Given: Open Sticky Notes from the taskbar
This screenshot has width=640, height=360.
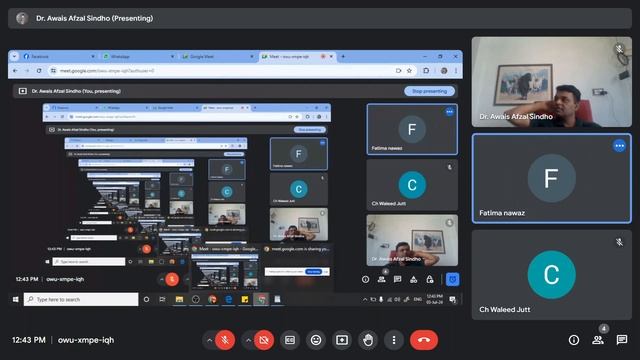Looking at the screenshot, I should 244,300.
